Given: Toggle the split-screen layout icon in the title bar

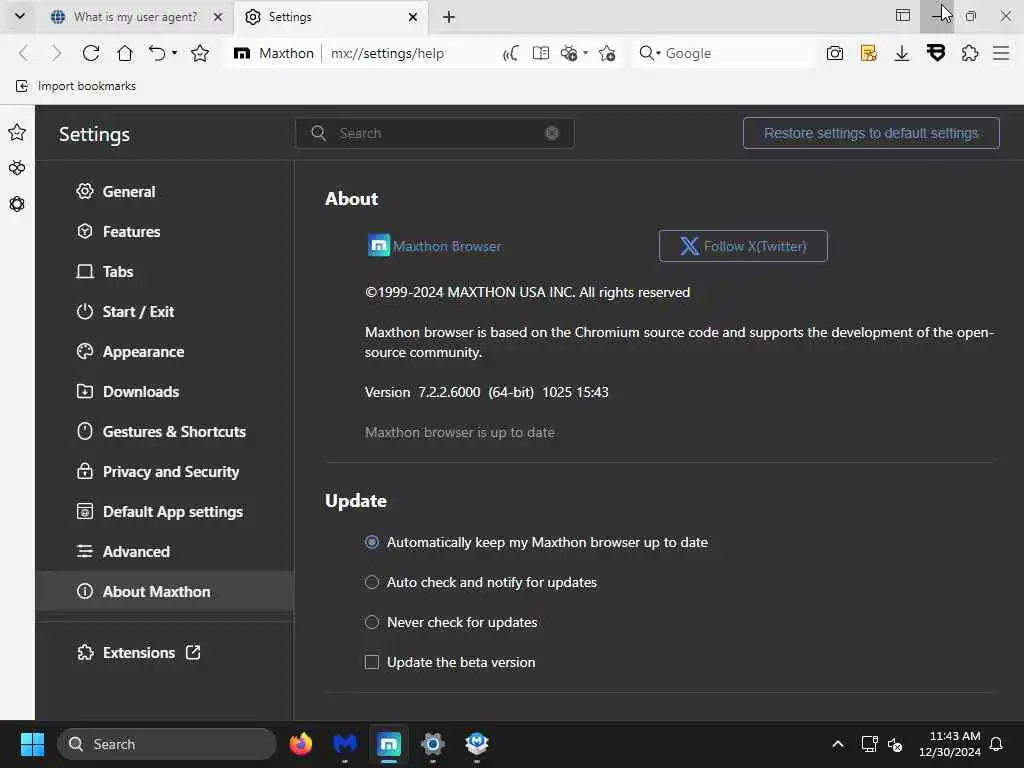Looking at the screenshot, I should tap(903, 16).
